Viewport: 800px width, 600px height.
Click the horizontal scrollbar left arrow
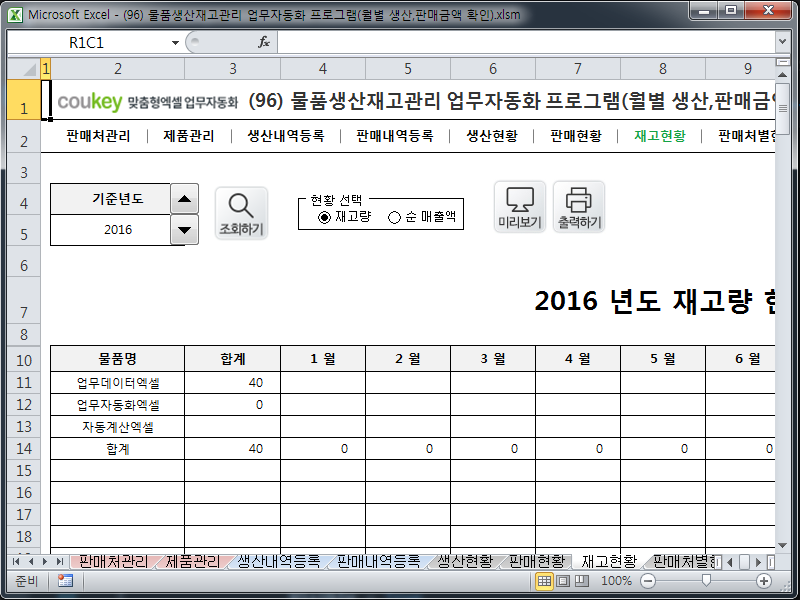[730, 562]
